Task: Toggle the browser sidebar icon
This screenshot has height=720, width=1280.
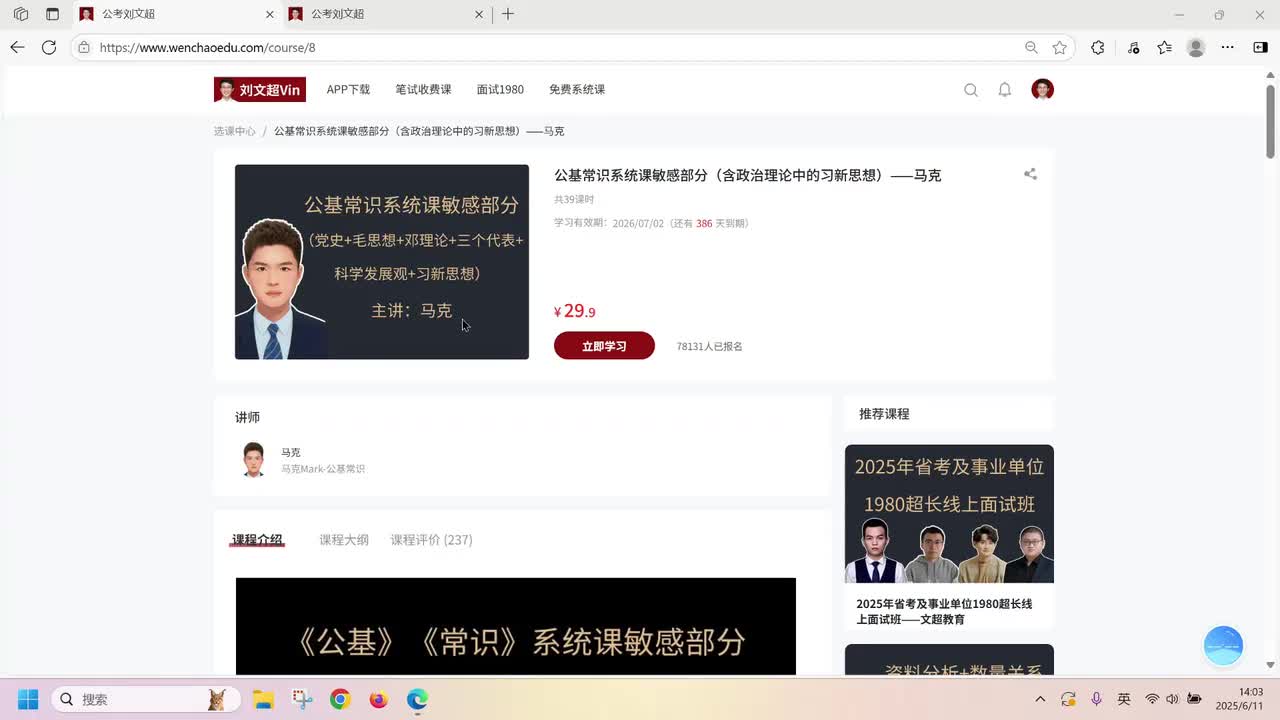Action: click(1260, 47)
